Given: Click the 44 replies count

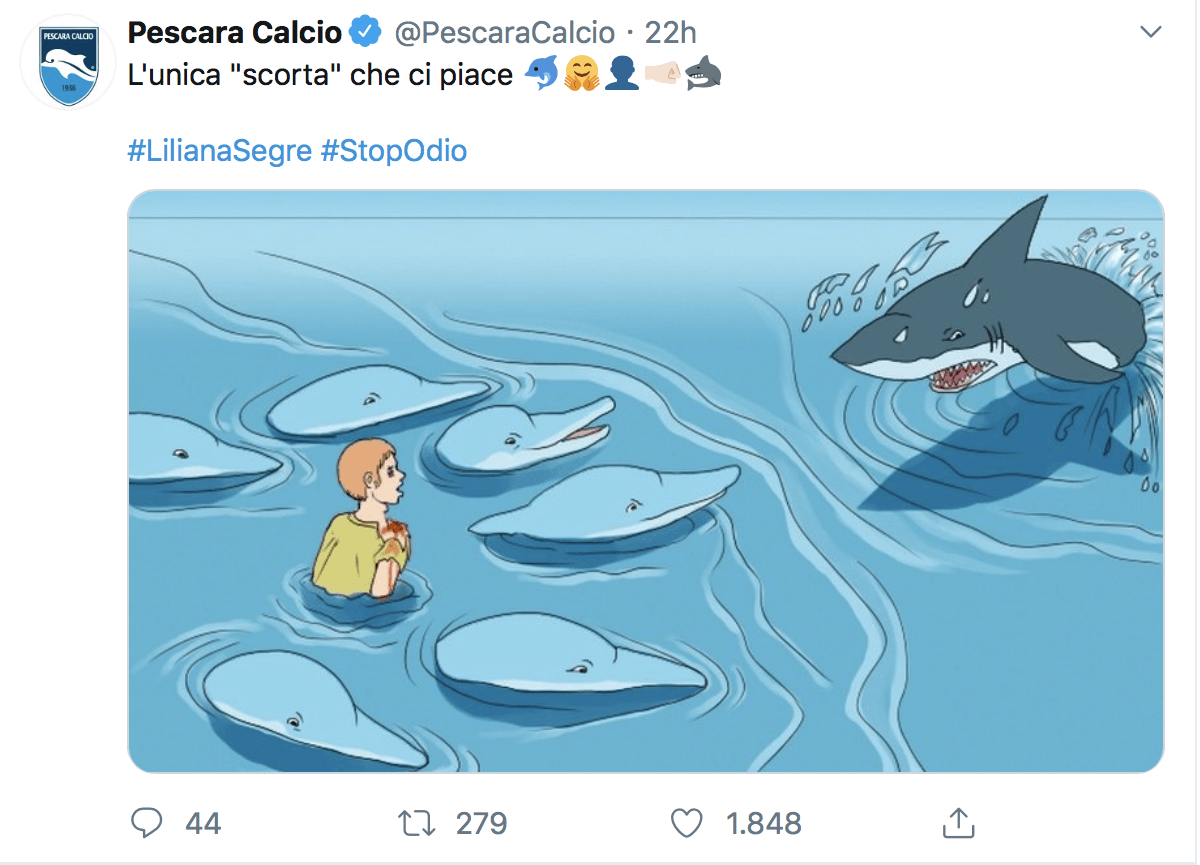Looking at the screenshot, I should pos(203,823).
